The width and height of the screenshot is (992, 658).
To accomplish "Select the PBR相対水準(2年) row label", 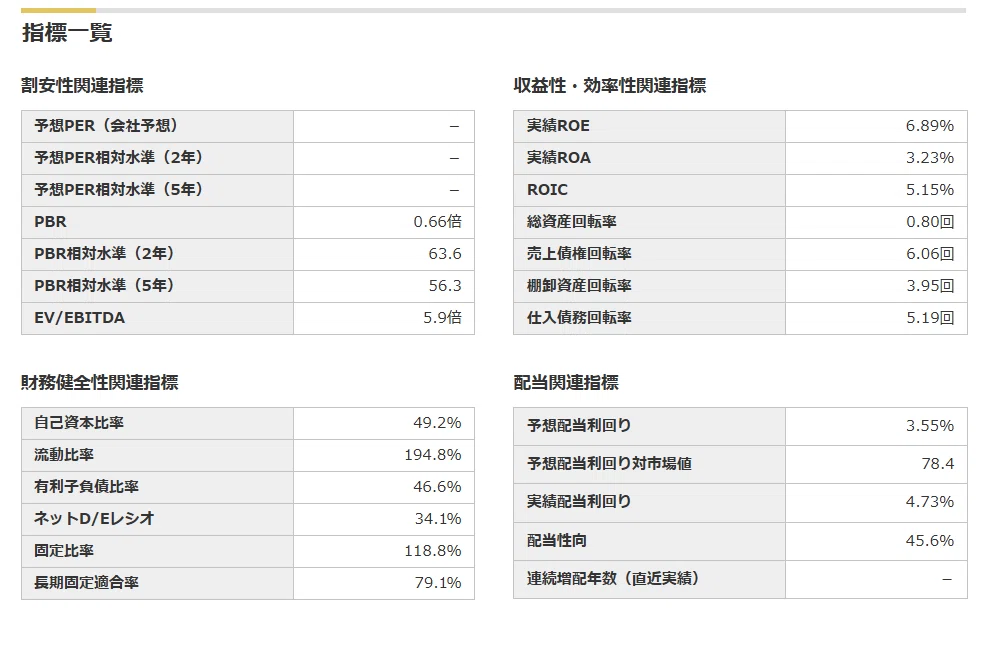I will coord(104,254).
